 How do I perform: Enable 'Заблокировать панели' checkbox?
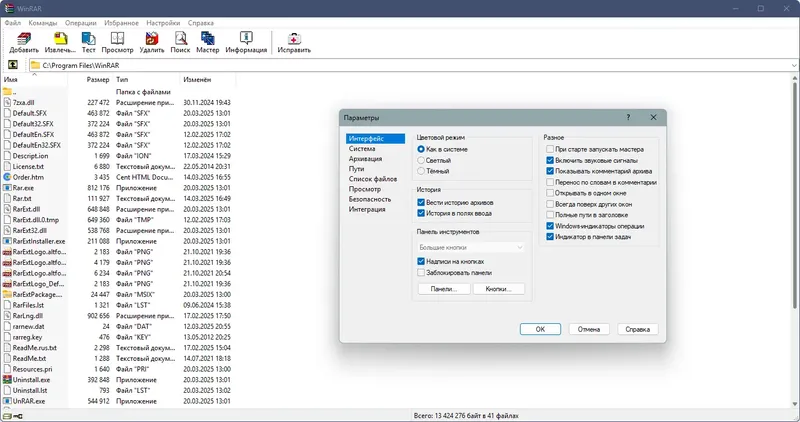coord(421,272)
